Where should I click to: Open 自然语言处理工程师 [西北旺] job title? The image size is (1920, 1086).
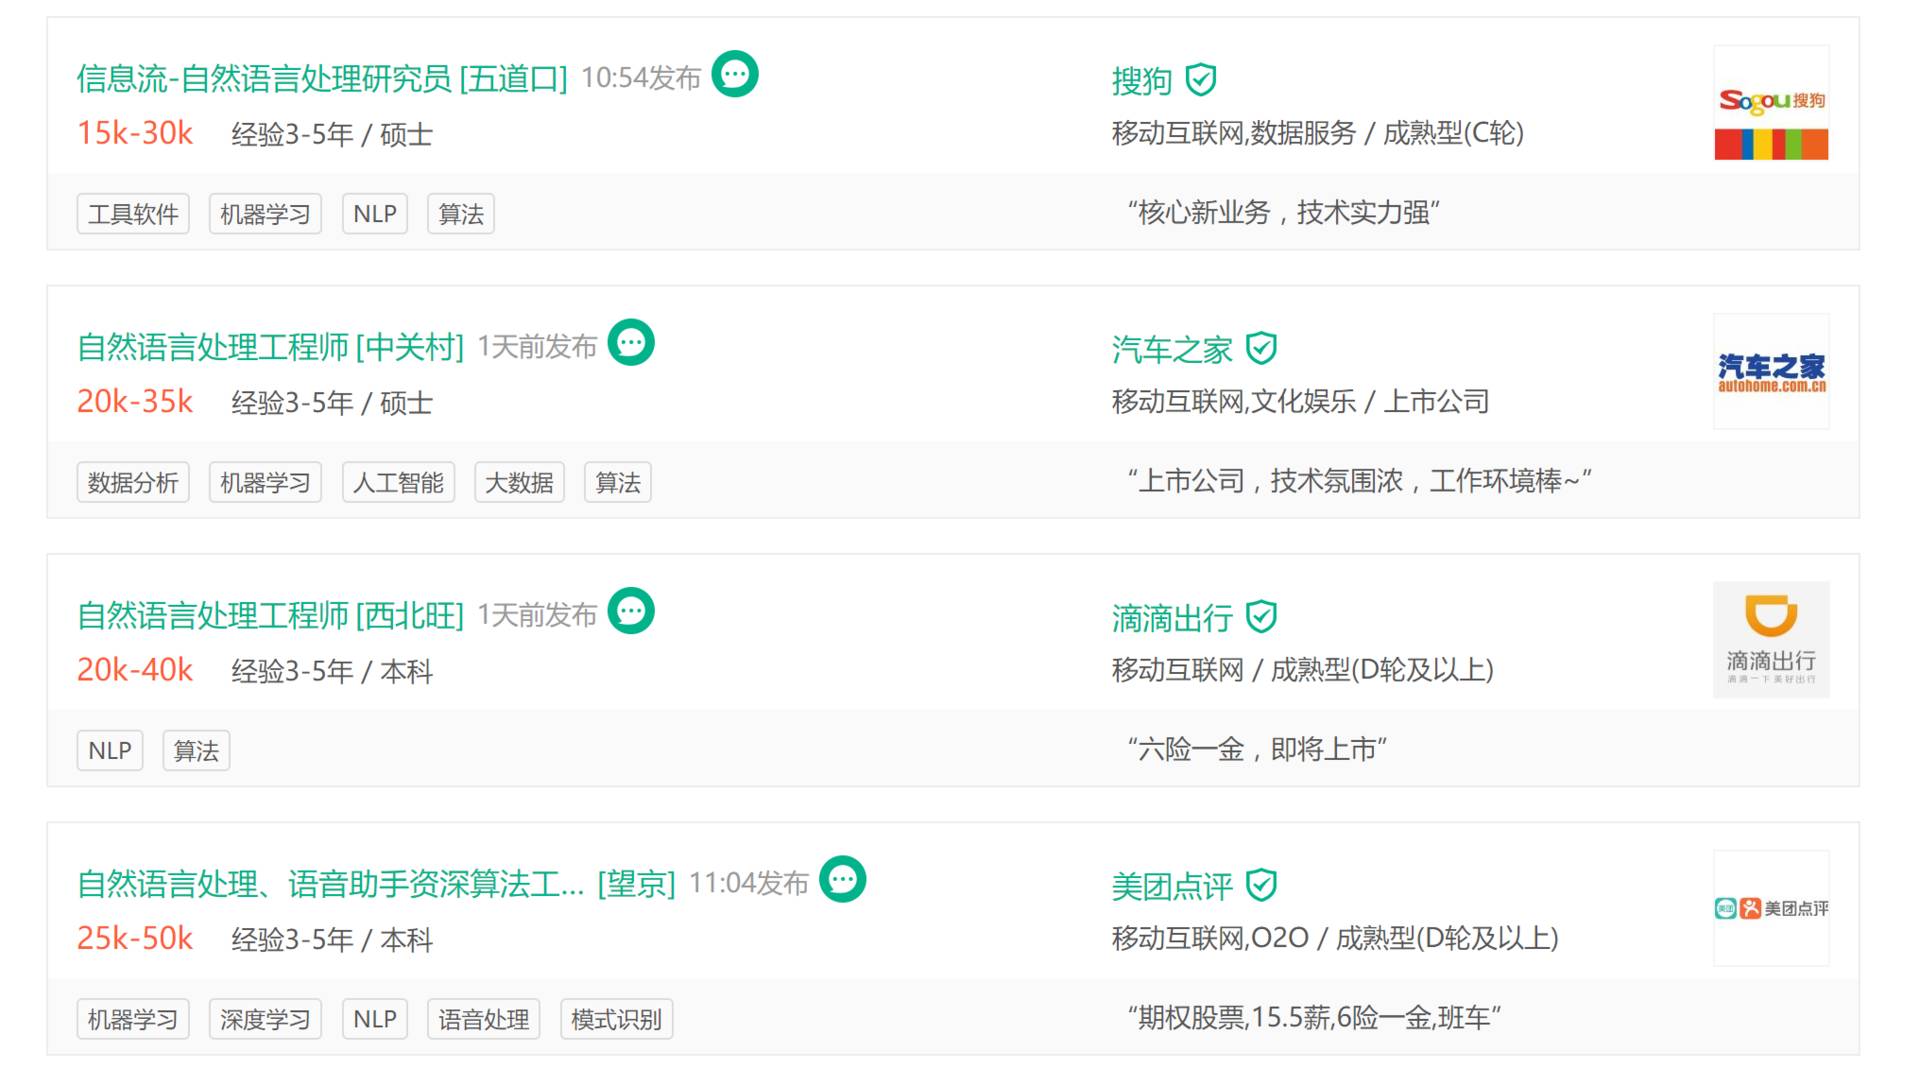[270, 616]
